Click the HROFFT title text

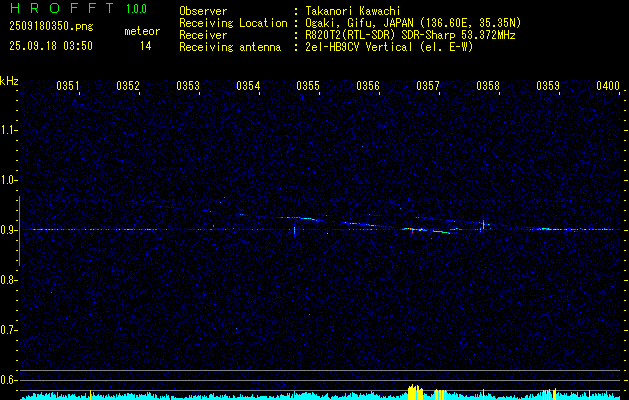pos(62,8)
